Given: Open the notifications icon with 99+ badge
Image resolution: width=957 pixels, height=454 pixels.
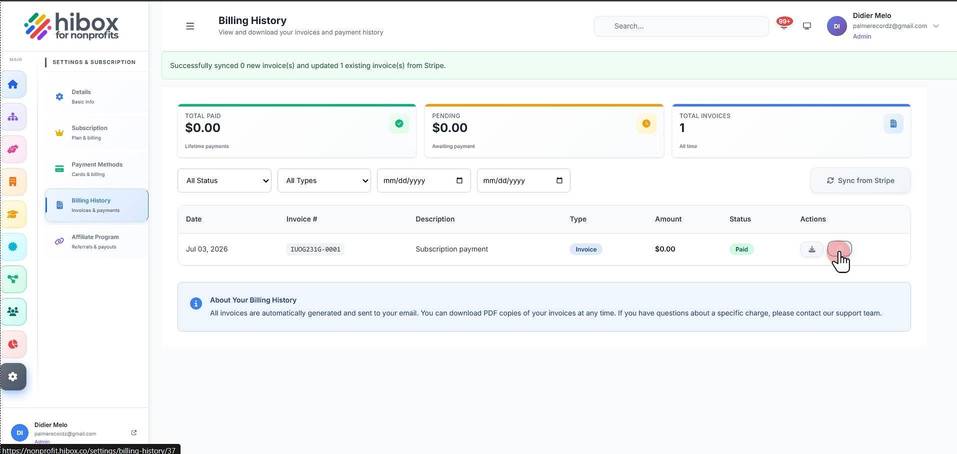Looking at the screenshot, I should (784, 24).
